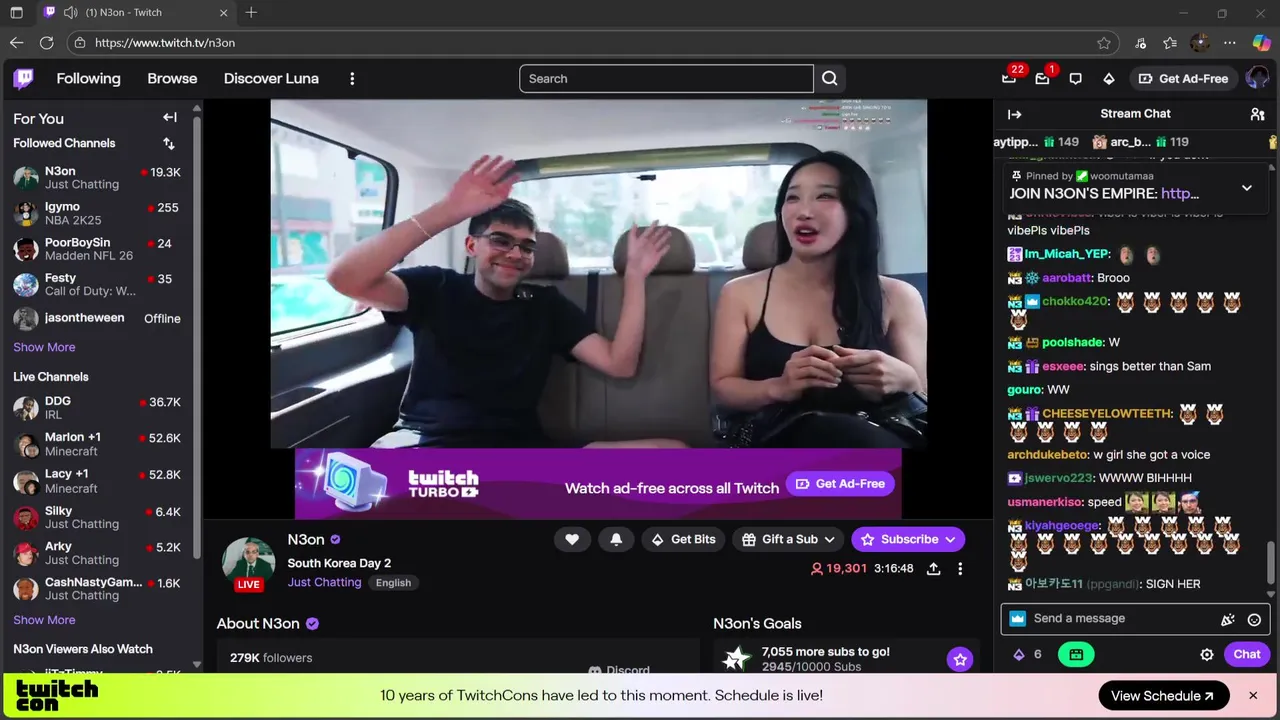Click the Discord link in About panel
Image resolution: width=1280 pixels, height=720 pixels.
coord(619,670)
